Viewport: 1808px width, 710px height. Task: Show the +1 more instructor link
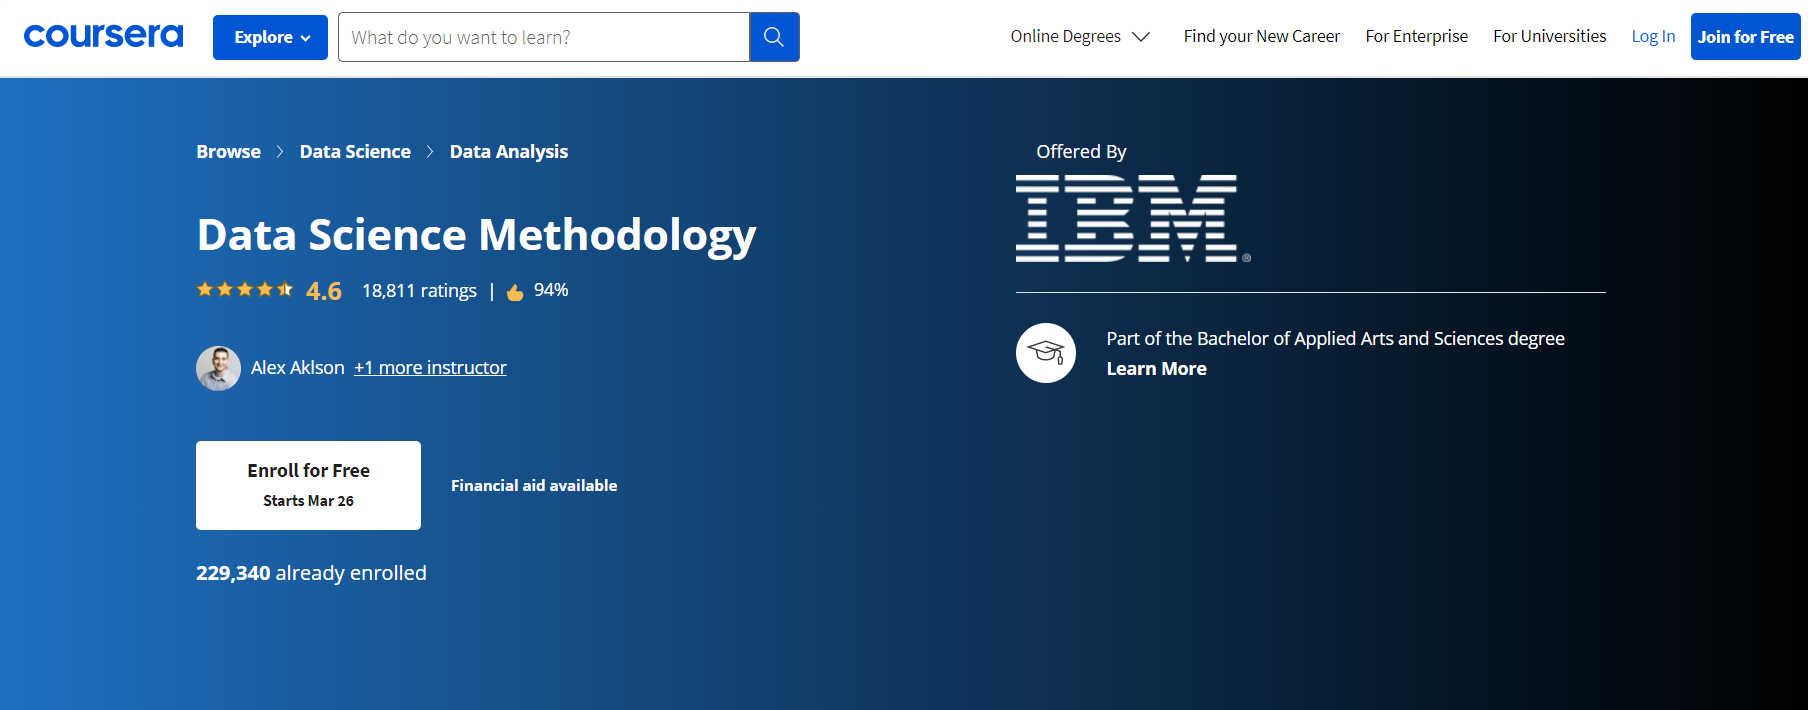pos(430,368)
